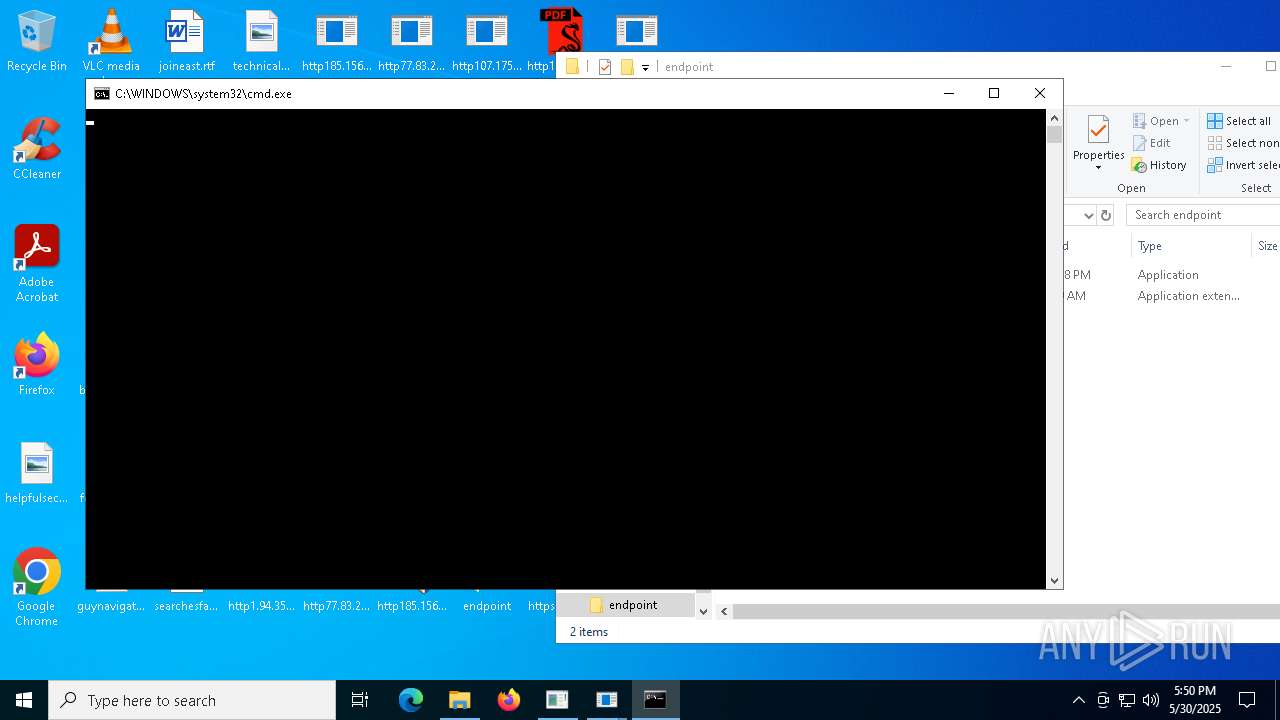Click the PDF file icon on desktop
Image resolution: width=1280 pixels, height=720 pixels.
pos(561,30)
